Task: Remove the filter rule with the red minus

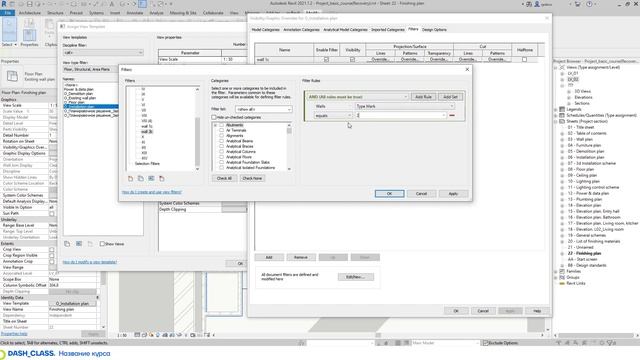Action: tap(452, 116)
